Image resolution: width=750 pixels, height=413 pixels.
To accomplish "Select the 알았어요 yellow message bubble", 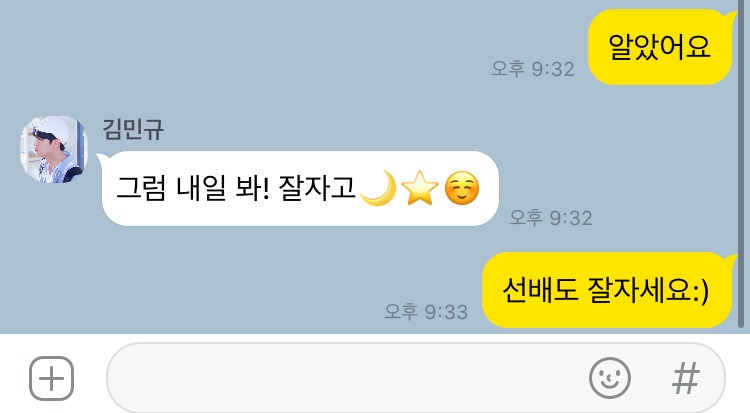I will click(x=661, y=47).
